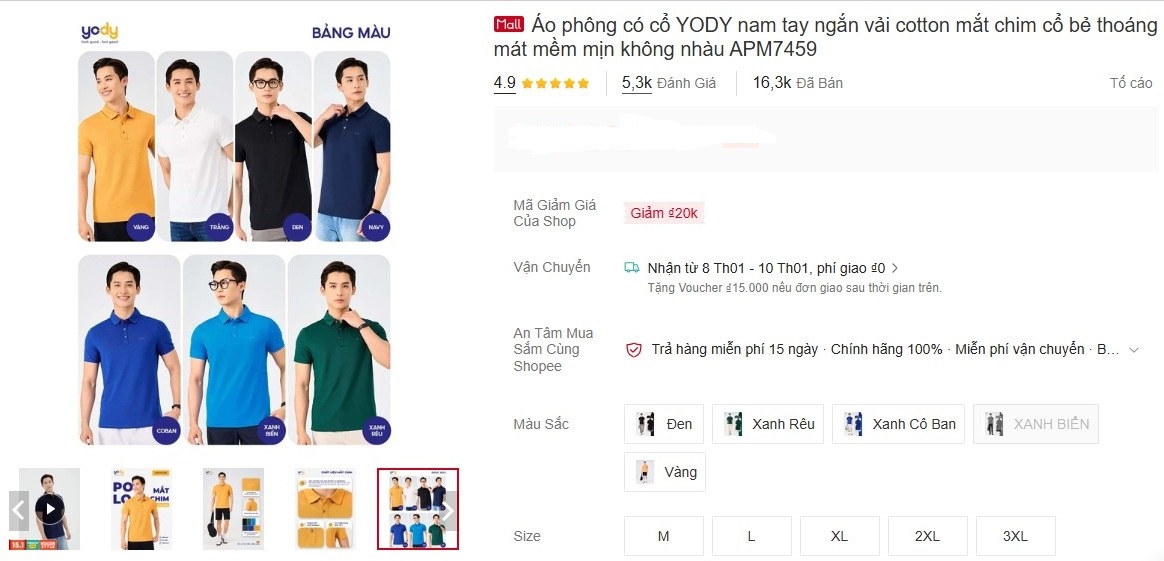Show next gallery thumbnails with right arrow

(x=448, y=510)
